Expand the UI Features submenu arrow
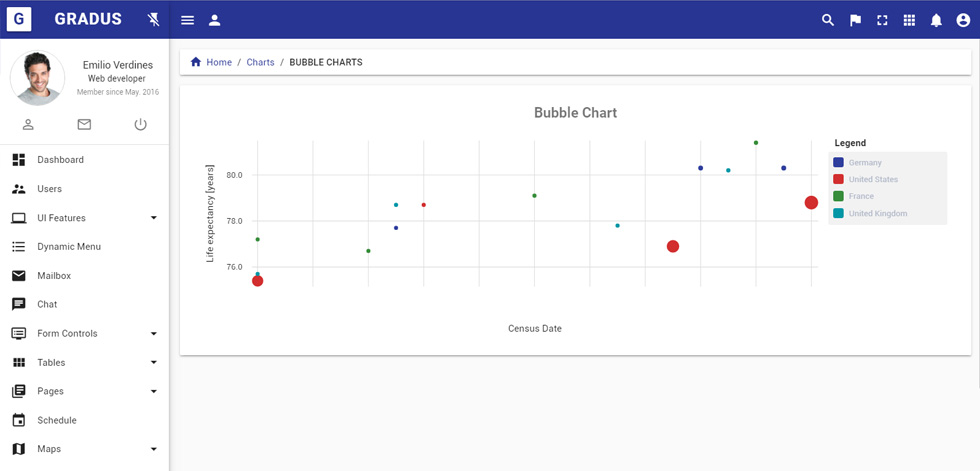 pos(154,218)
